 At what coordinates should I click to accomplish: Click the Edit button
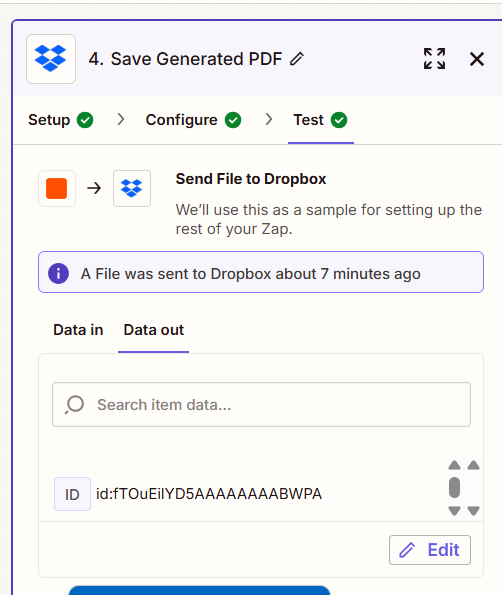430,550
